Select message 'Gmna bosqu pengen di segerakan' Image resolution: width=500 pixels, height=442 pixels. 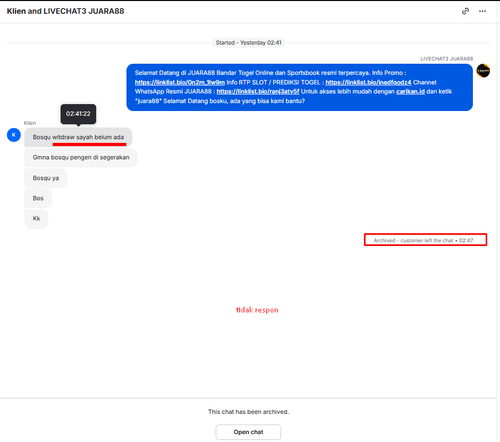click(81, 157)
